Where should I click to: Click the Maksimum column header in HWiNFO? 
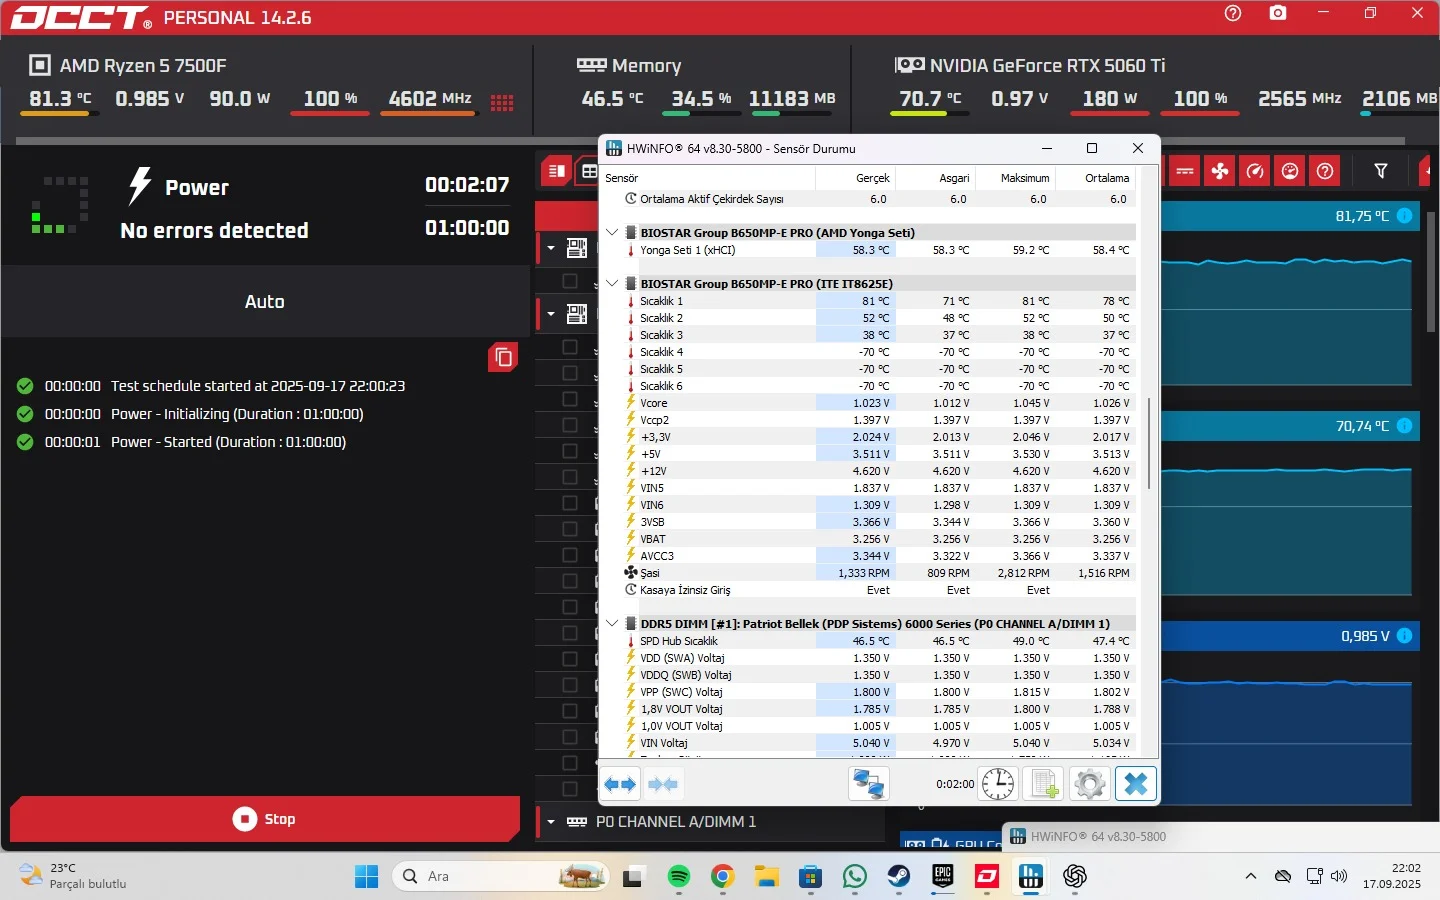point(1015,178)
